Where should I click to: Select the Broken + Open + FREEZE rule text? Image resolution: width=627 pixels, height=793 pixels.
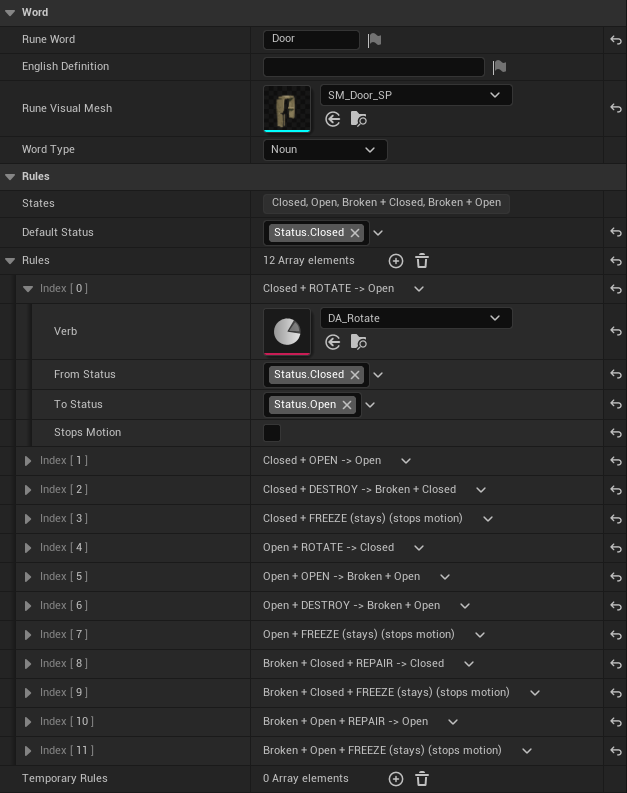coord(382,751)
